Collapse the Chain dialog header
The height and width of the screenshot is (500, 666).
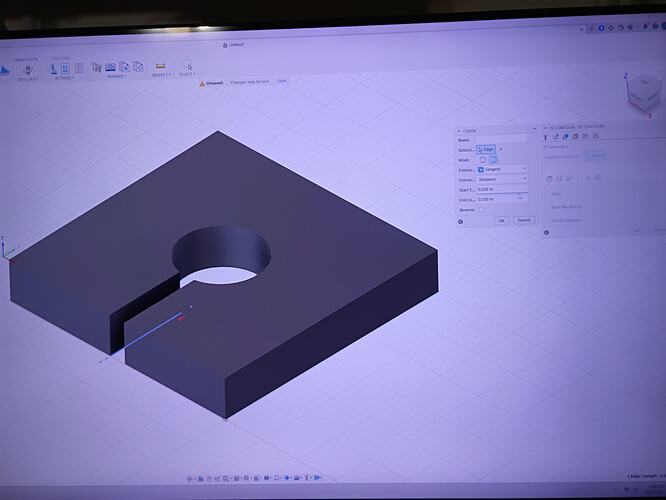tap(459, 131)
